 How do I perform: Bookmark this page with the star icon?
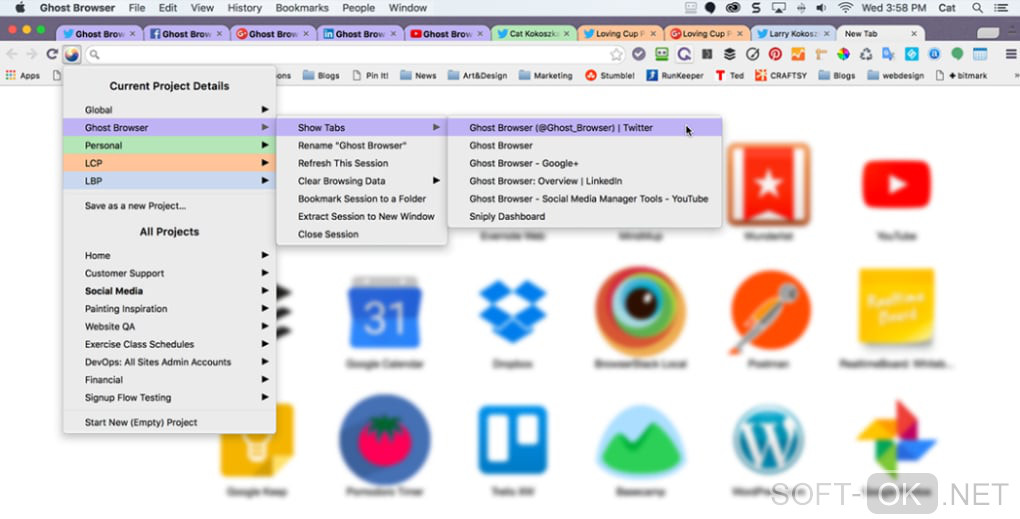616,55
